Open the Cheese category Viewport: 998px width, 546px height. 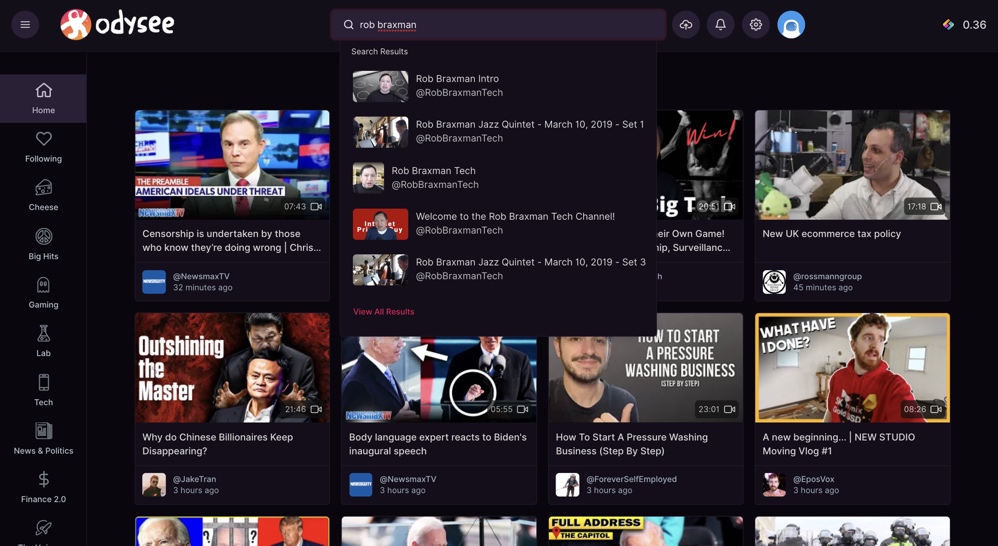(43, 195)
